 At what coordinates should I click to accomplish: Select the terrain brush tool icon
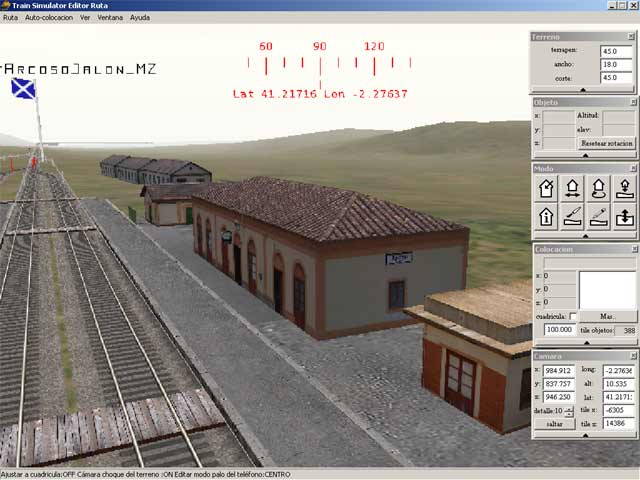pyautogui.click(x=573, y=215)
